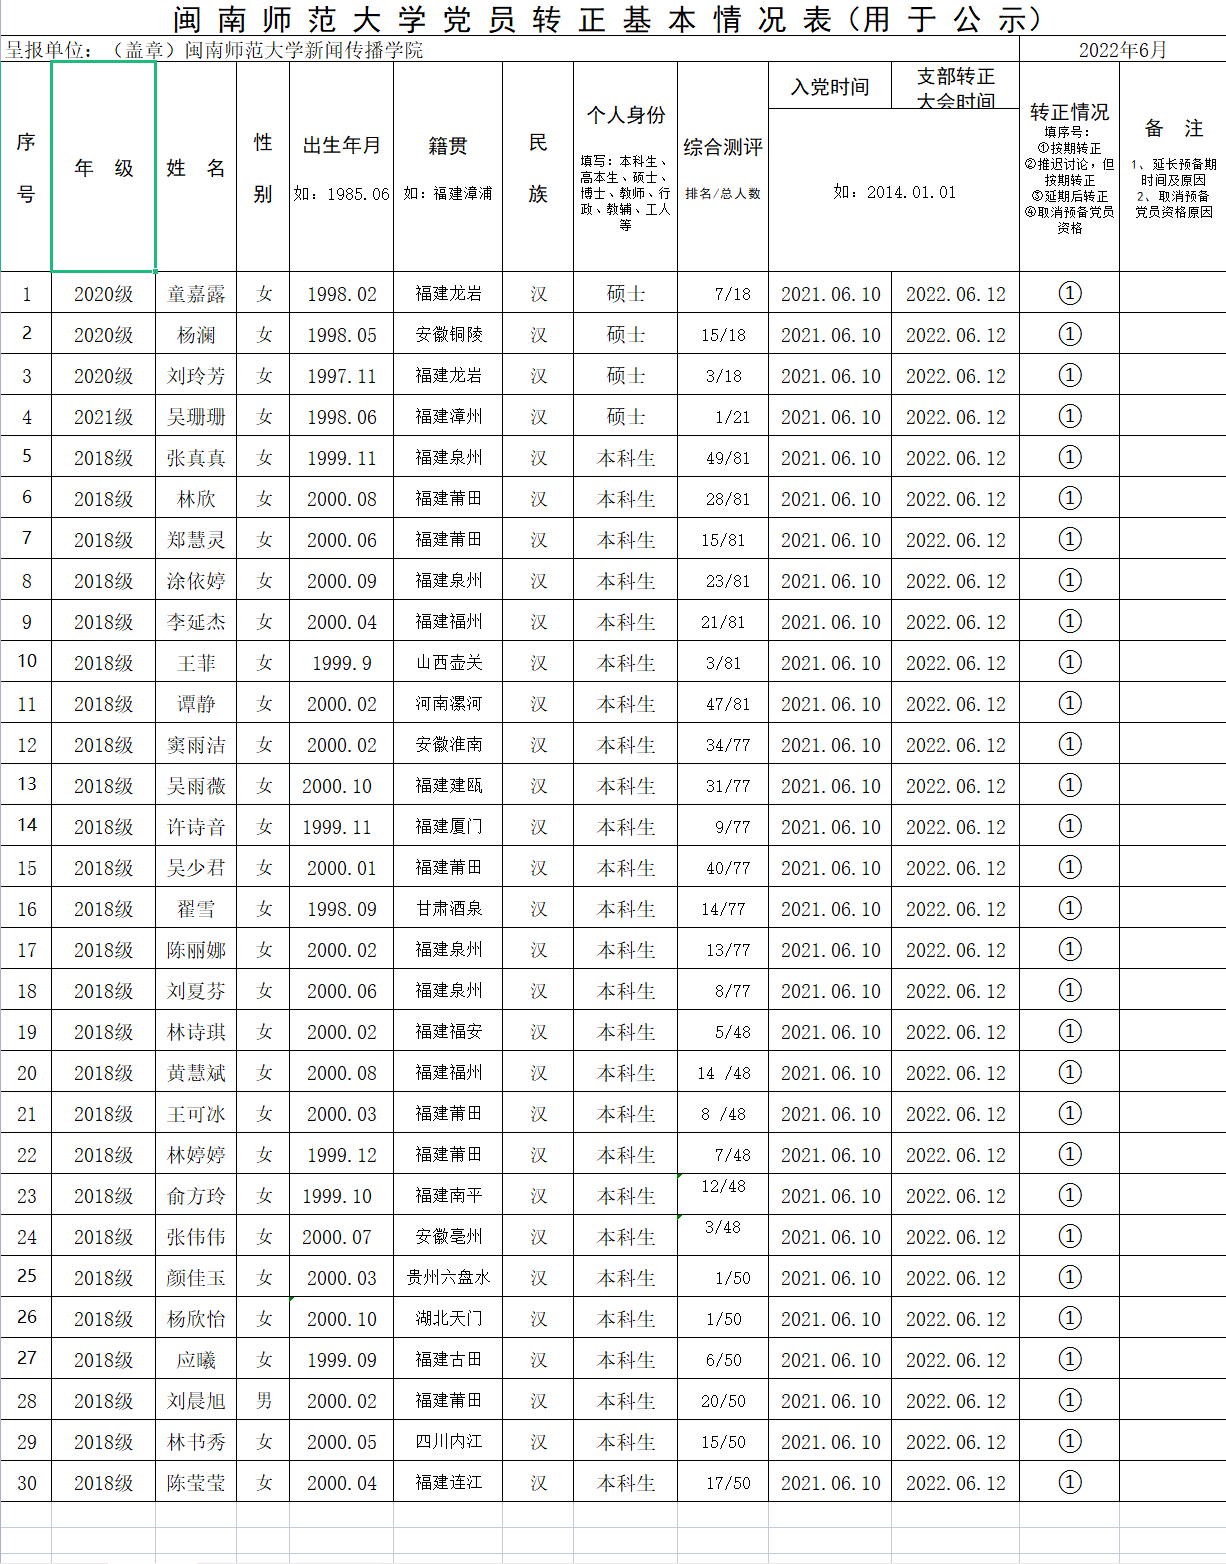Select the 2022年6月 date cell
Viewport: 1226px width, 1564px height.
(x=1122, y=50)
